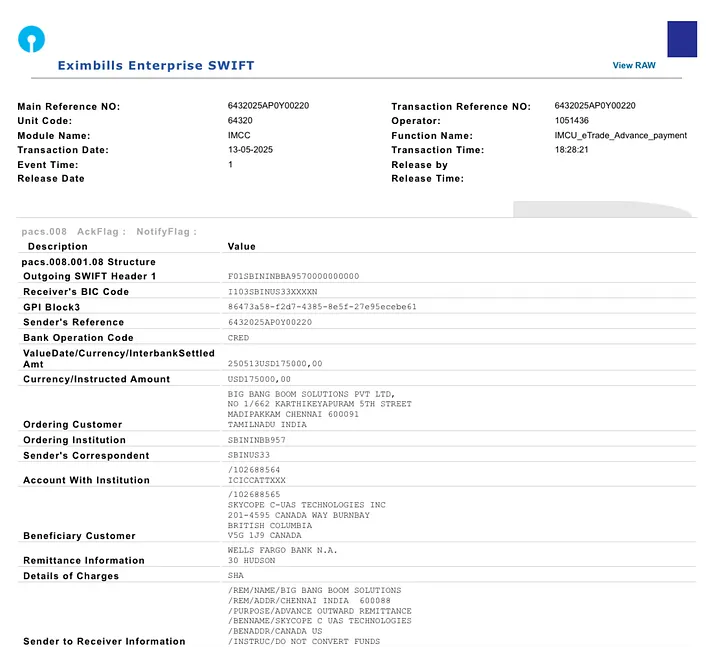
Task: Click the Transaction Date 13-05-2025 value
Action: (250, 150)
